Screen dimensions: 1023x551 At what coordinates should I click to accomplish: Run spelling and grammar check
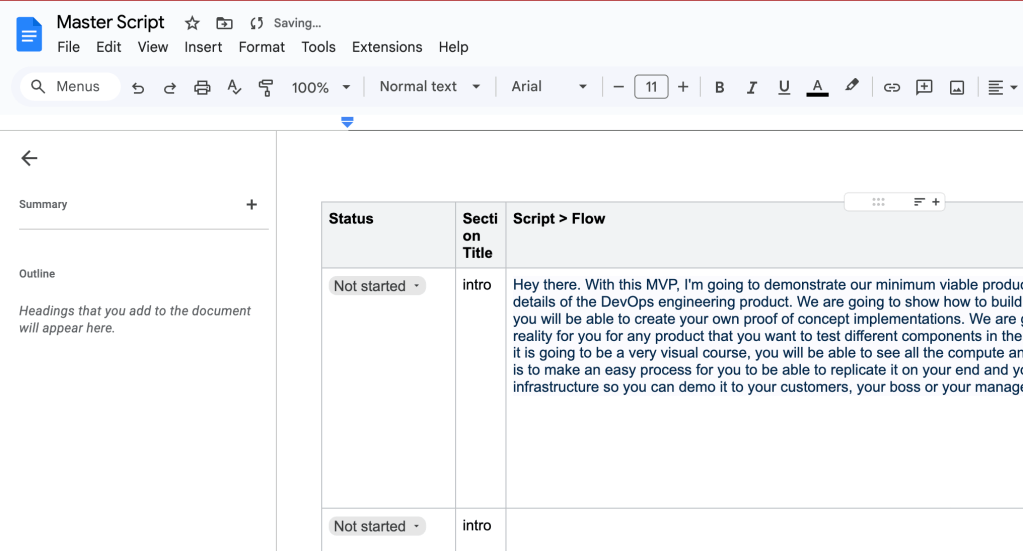pos(234,87)
